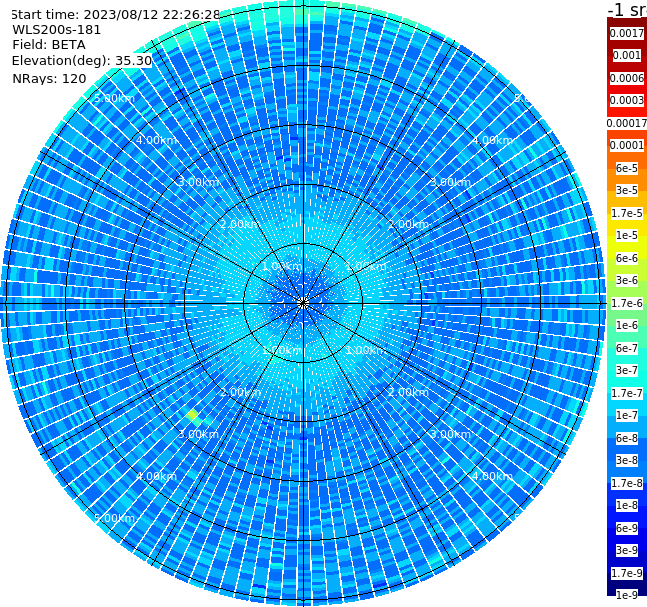
Task: Select the northeast '3.00km' range ring label
Action: (x=450, y=182)
